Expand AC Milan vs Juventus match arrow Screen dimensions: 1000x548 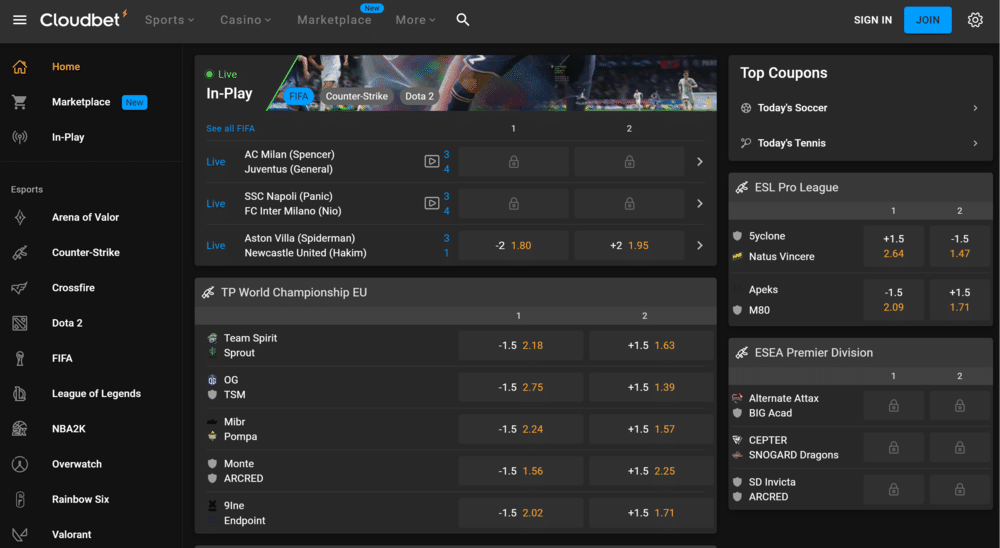click(x=700, y=161)
